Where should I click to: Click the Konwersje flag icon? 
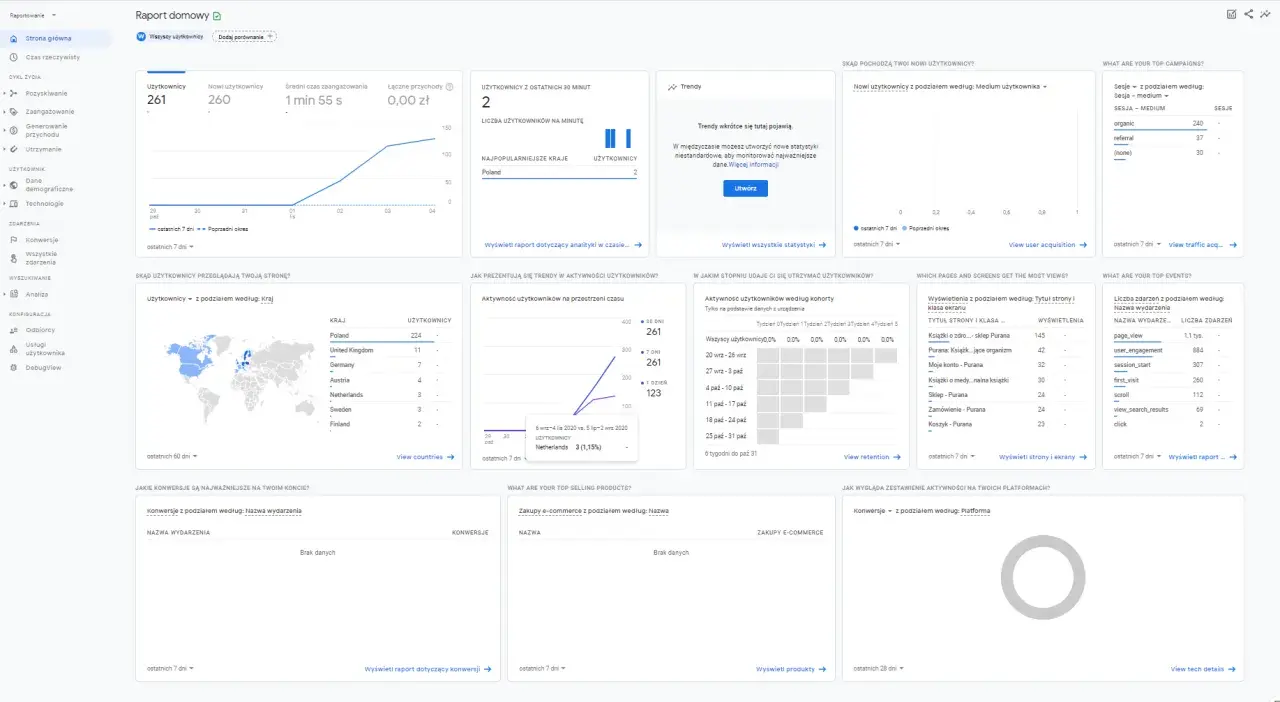tap(14, 240)
